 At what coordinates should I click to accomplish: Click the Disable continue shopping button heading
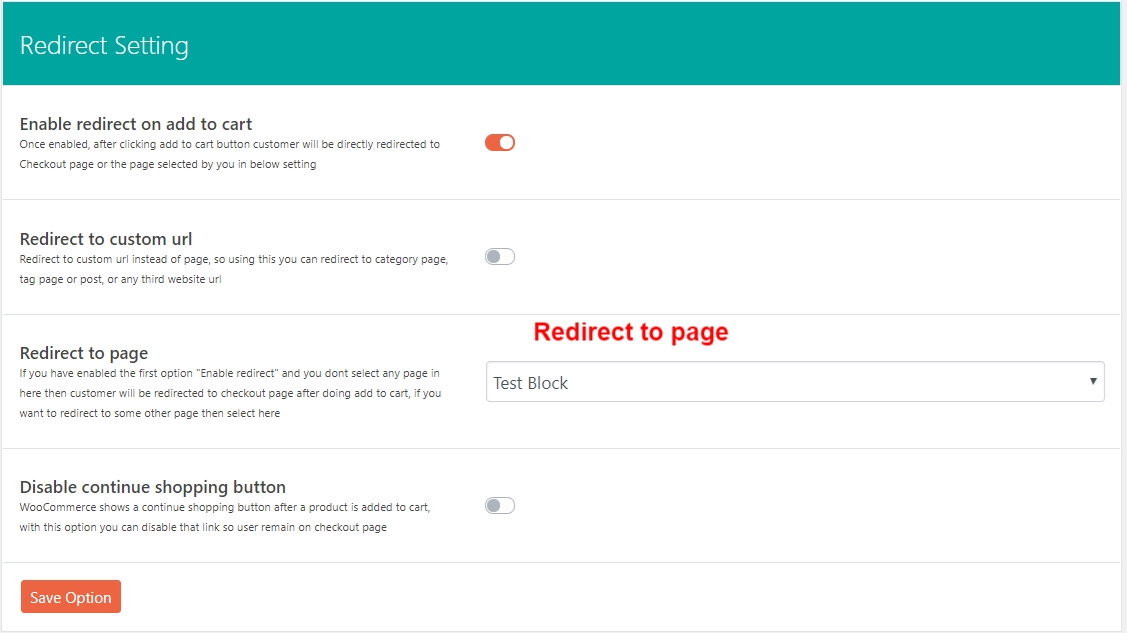pos(153,487)
